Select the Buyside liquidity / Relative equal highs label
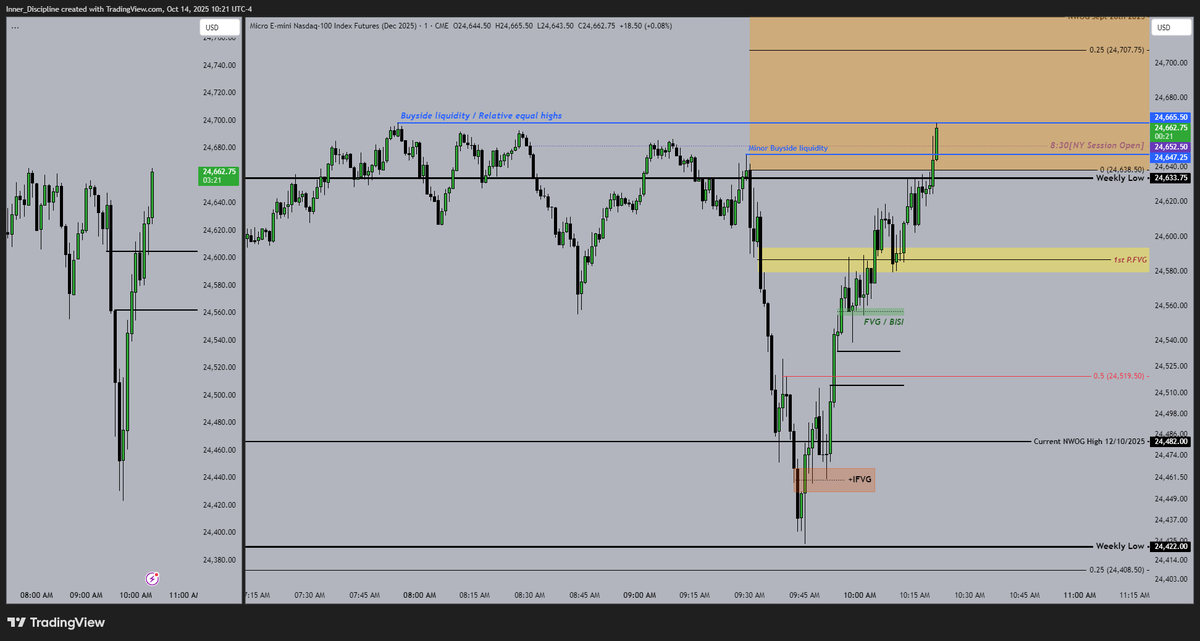The image size is (1200, 641). point(481,116)
